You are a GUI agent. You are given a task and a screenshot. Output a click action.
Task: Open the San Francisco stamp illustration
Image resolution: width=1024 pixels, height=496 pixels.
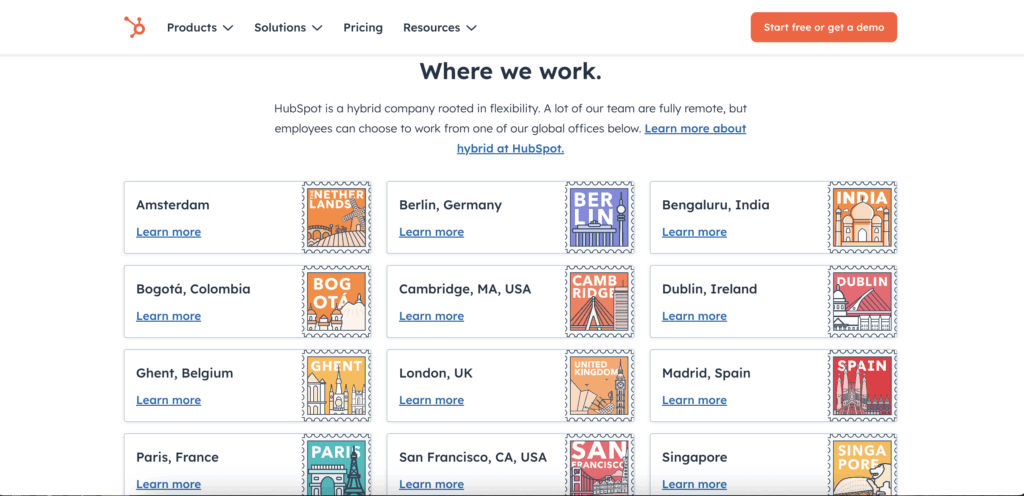(600, 465)
